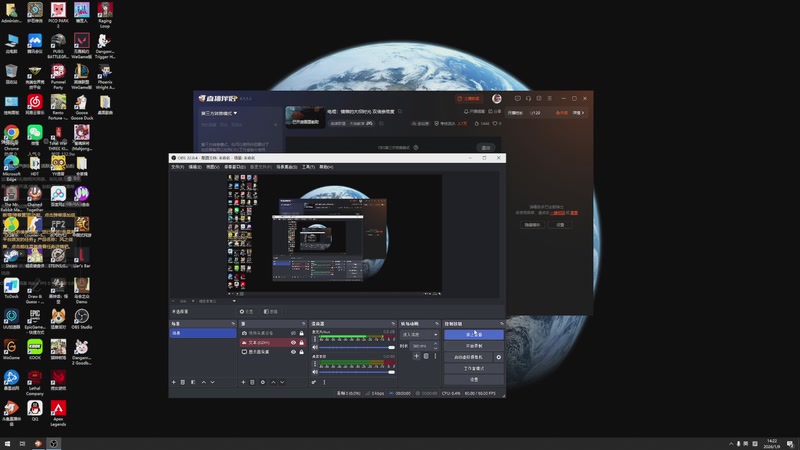Screen dimensions: 800x450
Task: Remove transition with Scene Transitions trash icon
Action: 426,356
